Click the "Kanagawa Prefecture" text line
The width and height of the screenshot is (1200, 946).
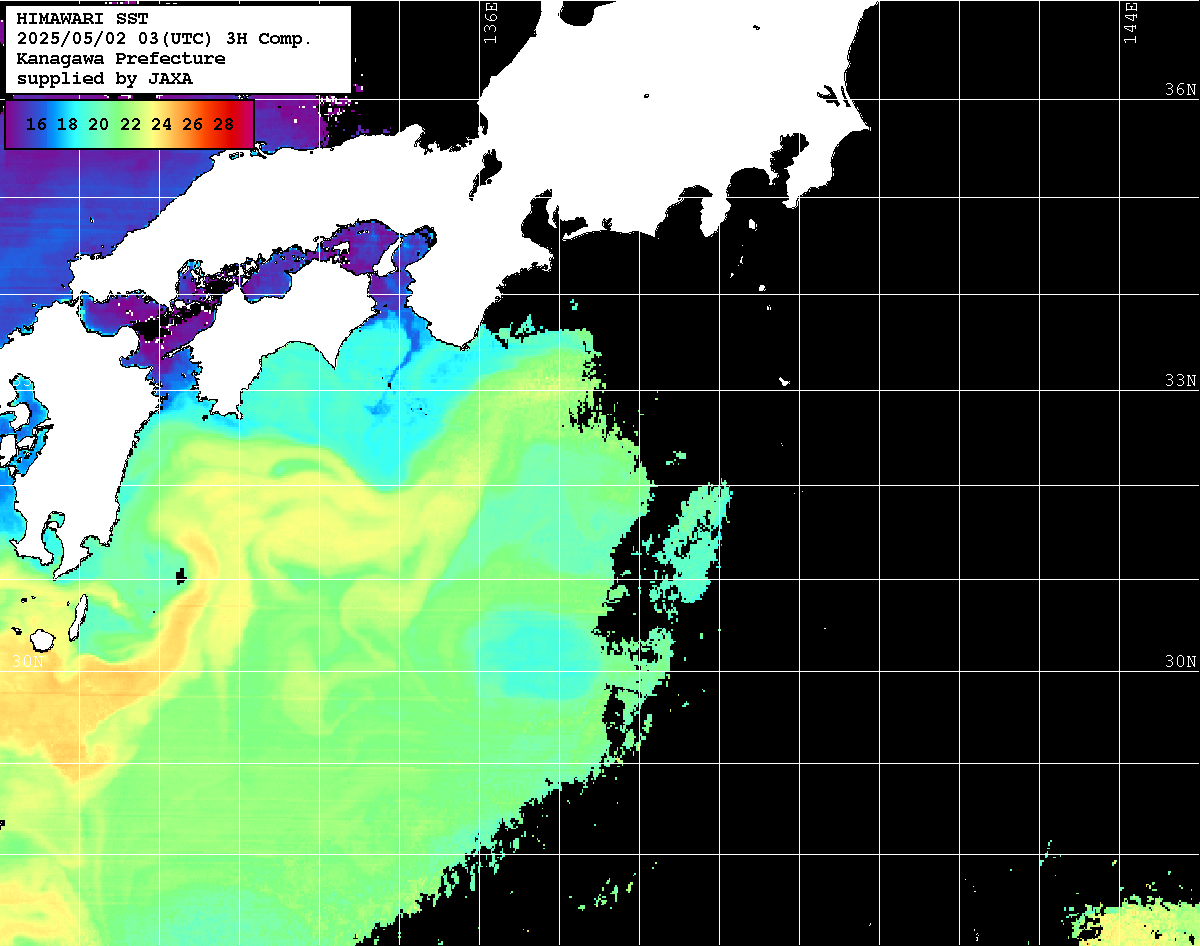pos(121,59)
